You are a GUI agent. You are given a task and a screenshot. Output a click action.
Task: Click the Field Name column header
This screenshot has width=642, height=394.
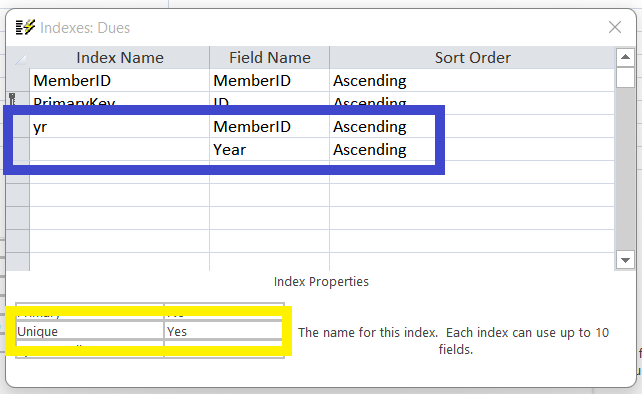(x=269, y=57)
